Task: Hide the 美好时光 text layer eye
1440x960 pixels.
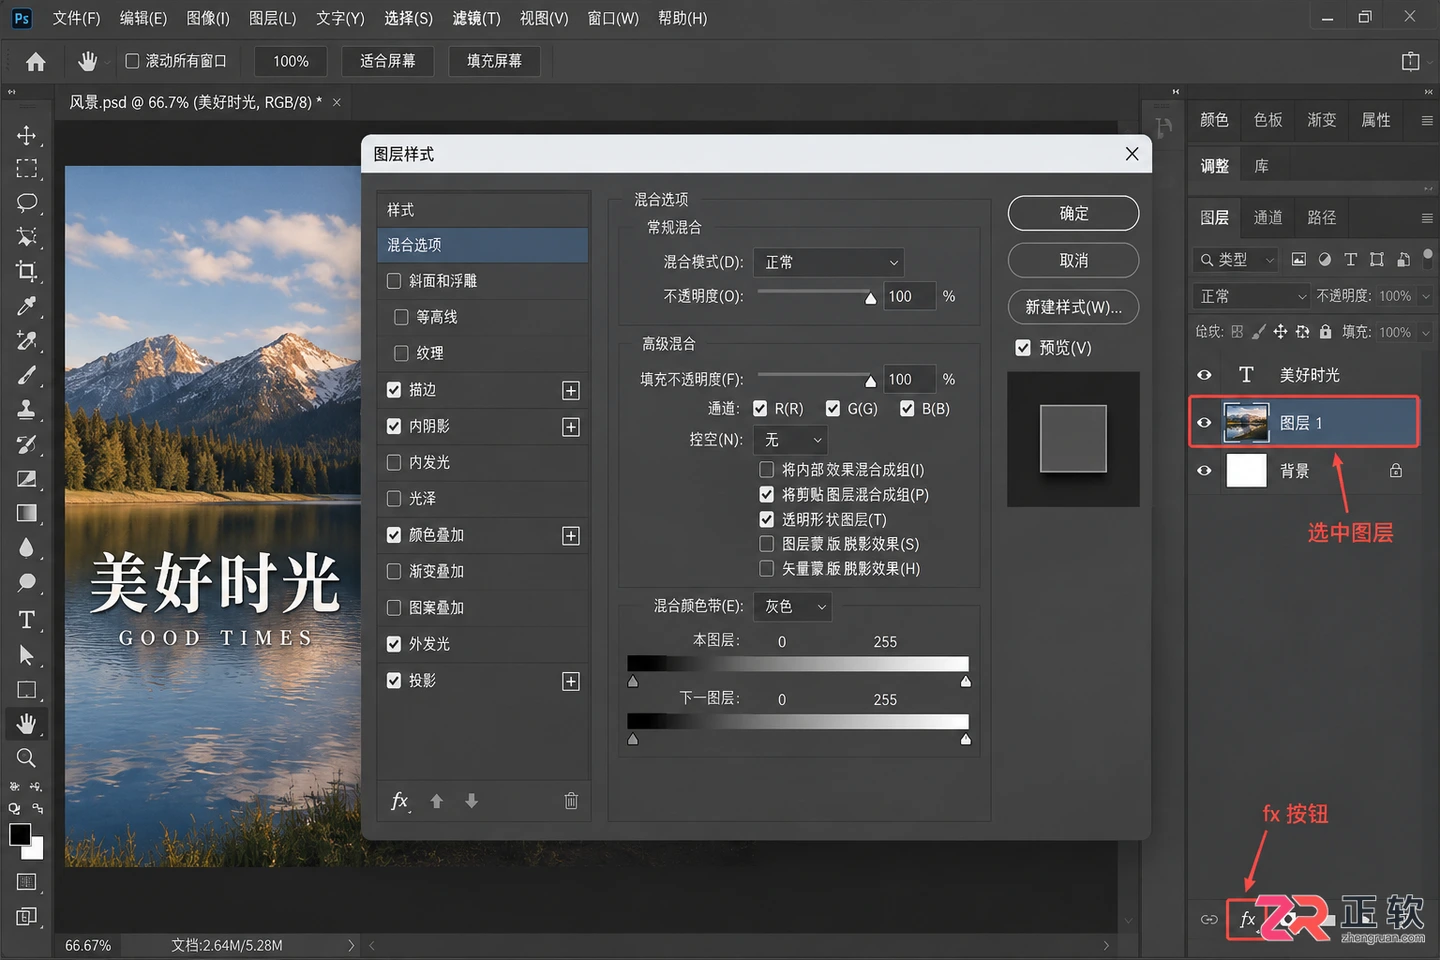Action: (1204, 375)
